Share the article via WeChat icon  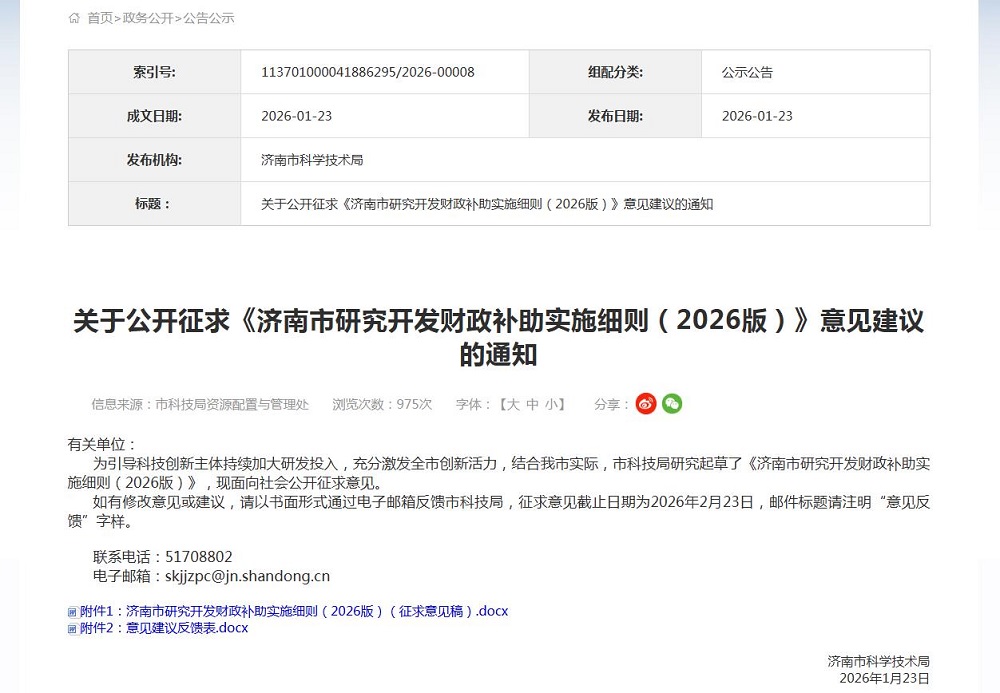672,403
